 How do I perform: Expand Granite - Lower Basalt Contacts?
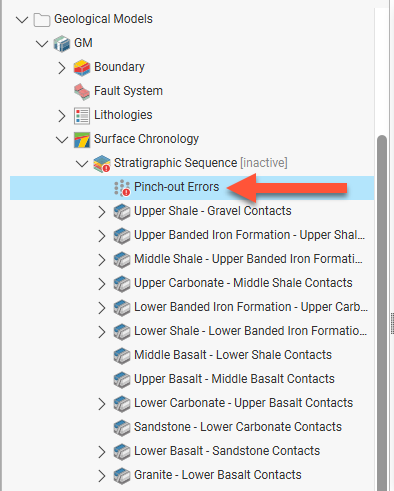102,476
